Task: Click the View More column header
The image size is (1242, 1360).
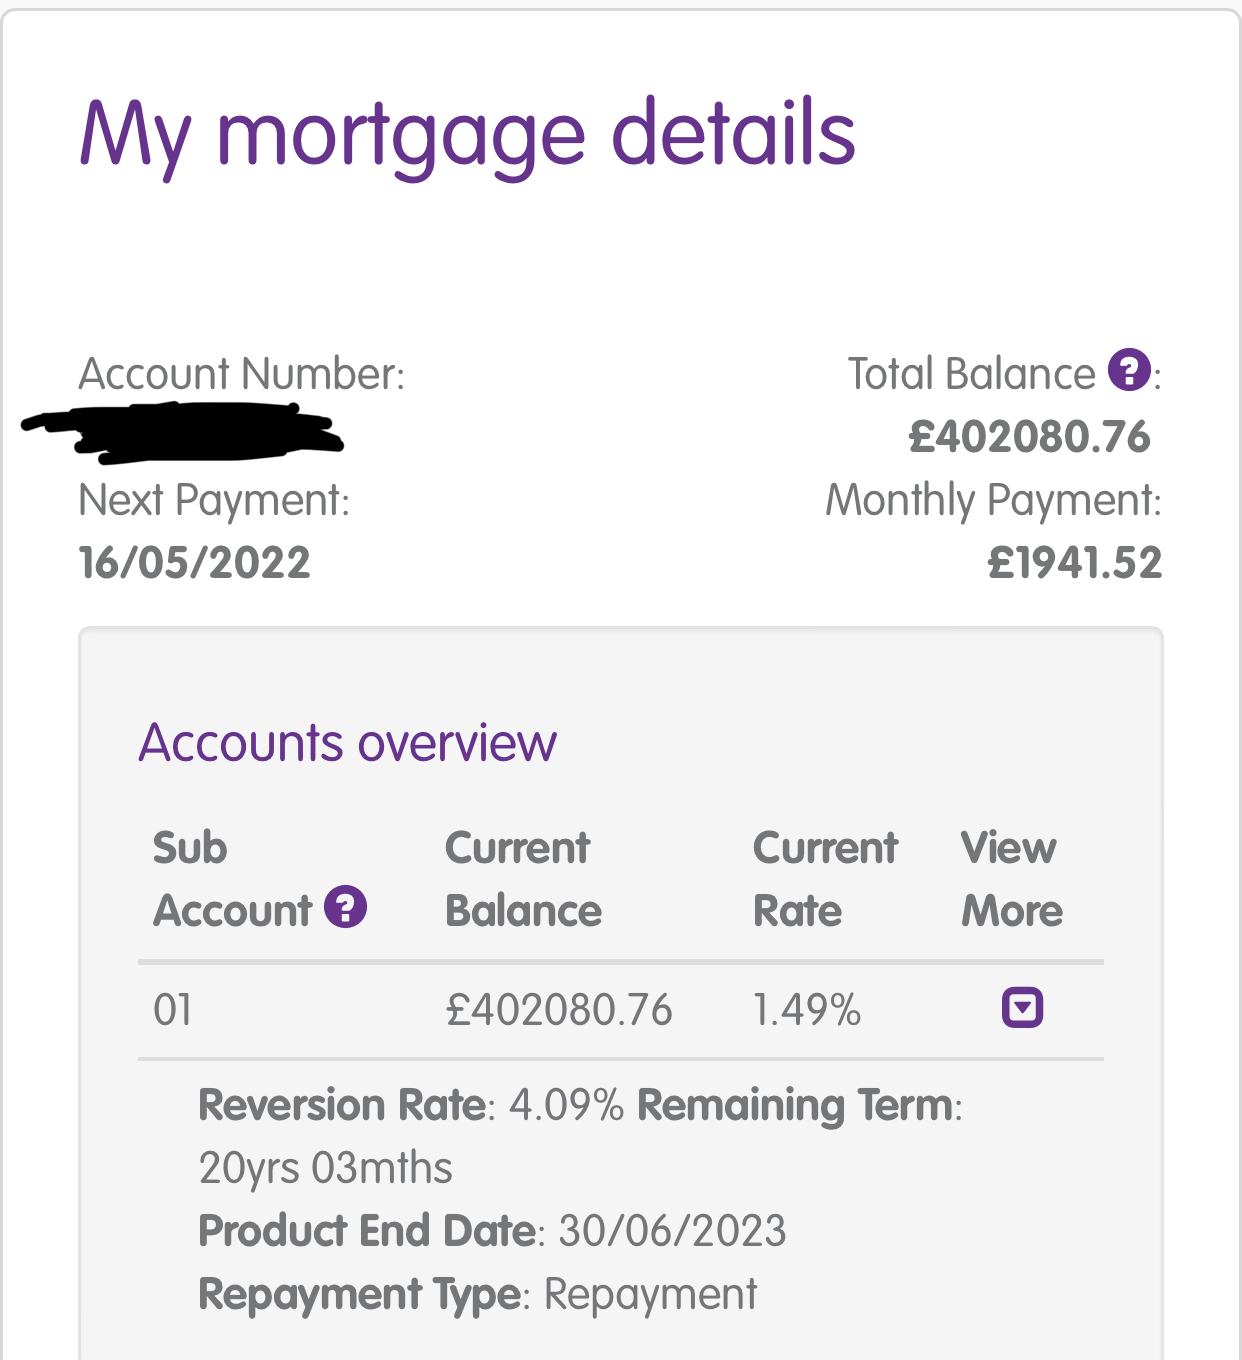Action: (x=1012, y=879)
